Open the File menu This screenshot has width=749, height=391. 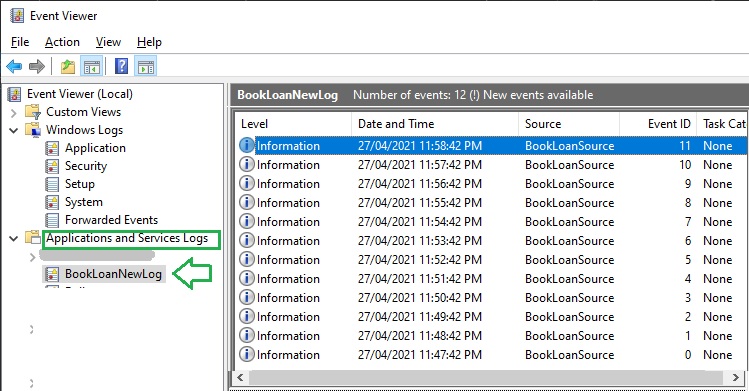point(20,42)
